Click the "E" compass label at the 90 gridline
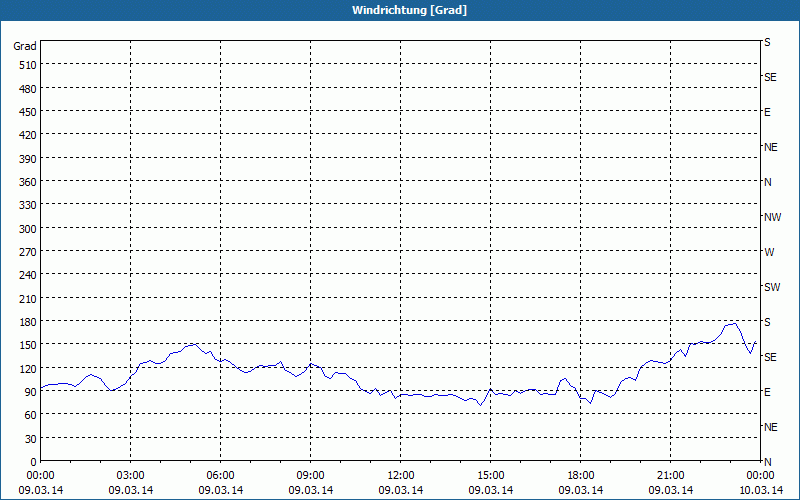The image size is (800, 500). [x=767, y=392]
